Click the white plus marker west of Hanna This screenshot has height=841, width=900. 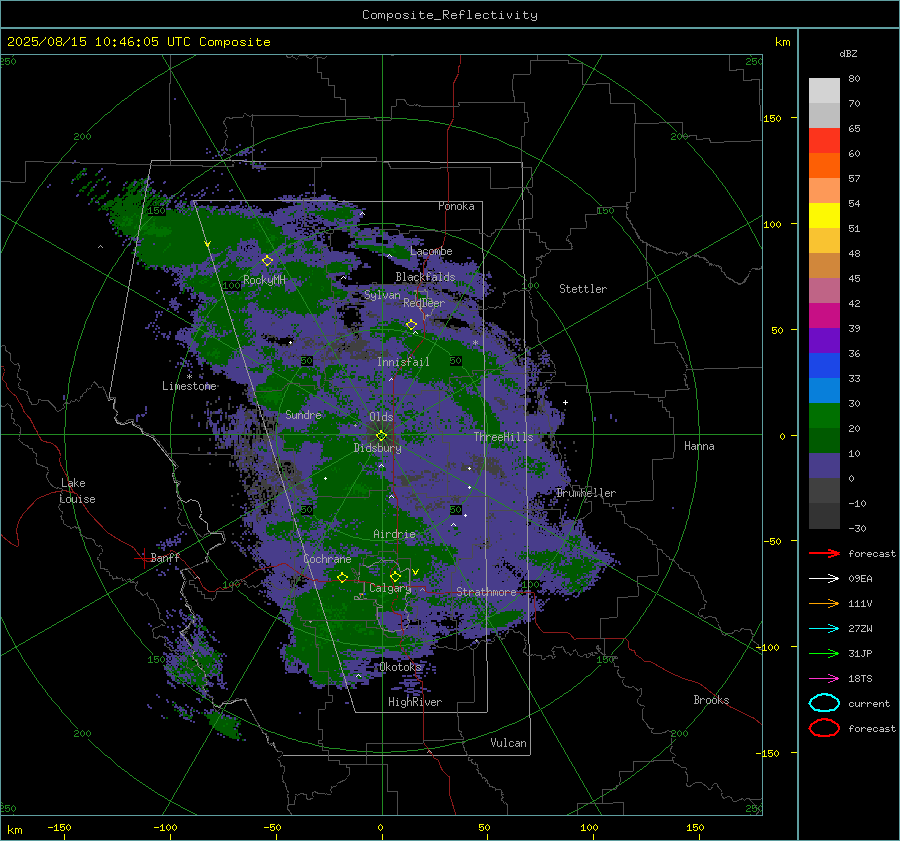click(565, 402)
